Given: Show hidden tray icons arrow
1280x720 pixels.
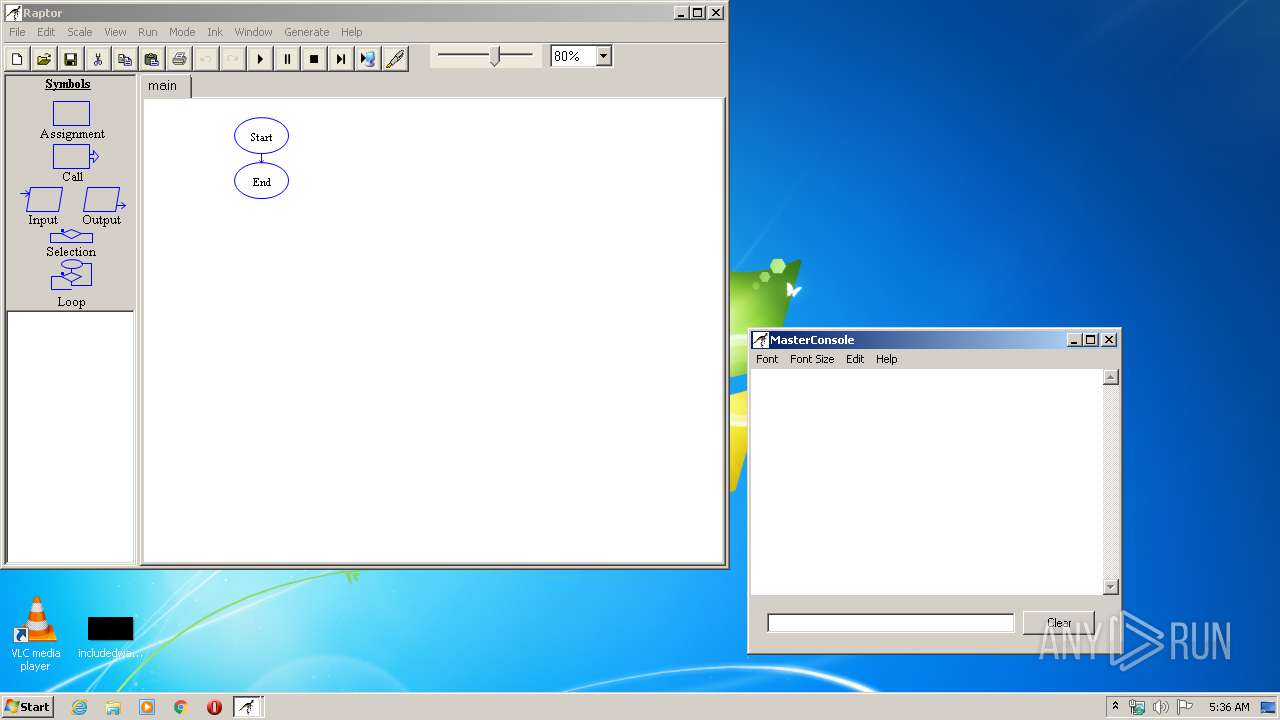Looking at the screenshot, I should [x=1115, y=707].
